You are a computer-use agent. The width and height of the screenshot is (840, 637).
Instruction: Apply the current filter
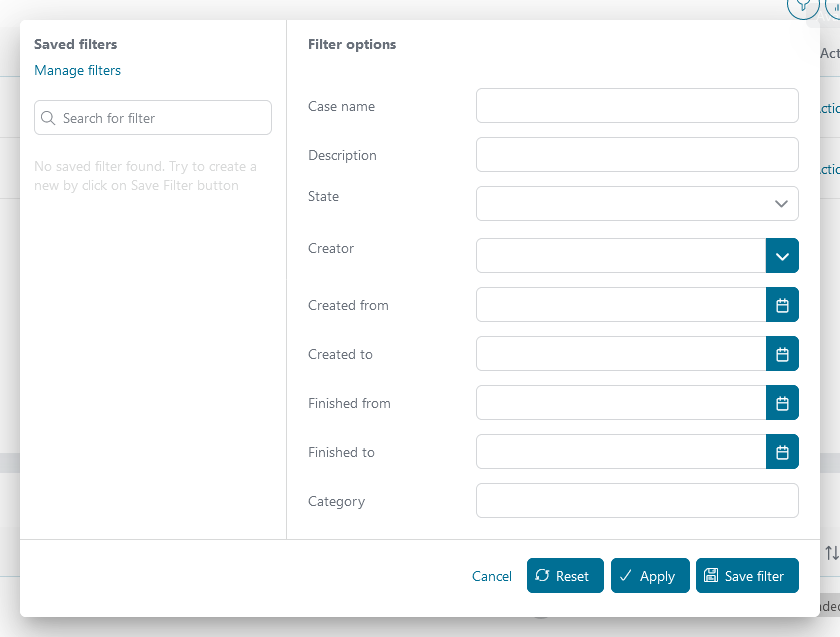650,575
